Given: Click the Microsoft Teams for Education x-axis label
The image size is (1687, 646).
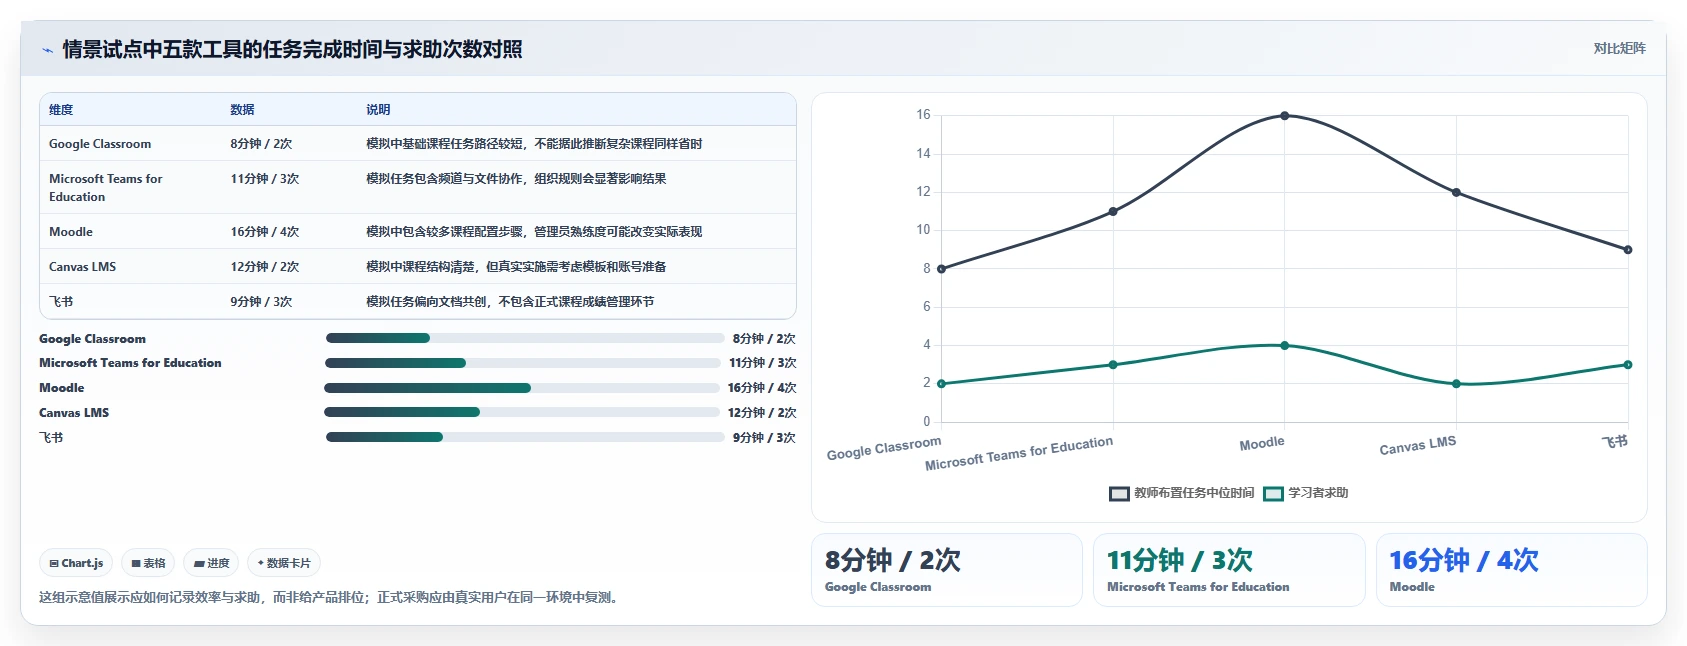Looking at the screenshot, I should click(1019, 453).
